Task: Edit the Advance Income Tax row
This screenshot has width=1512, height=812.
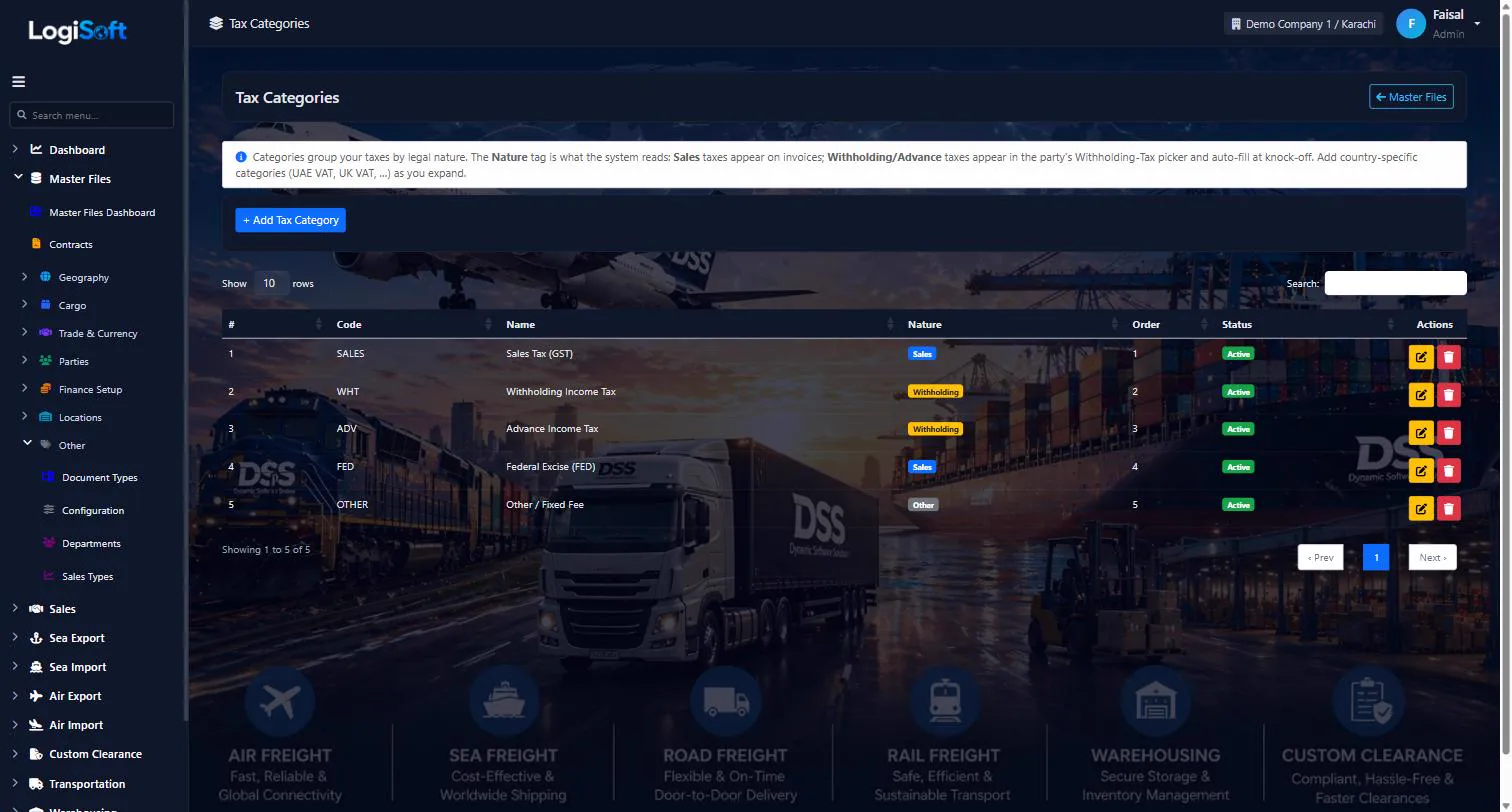Action: (1421, 433)
